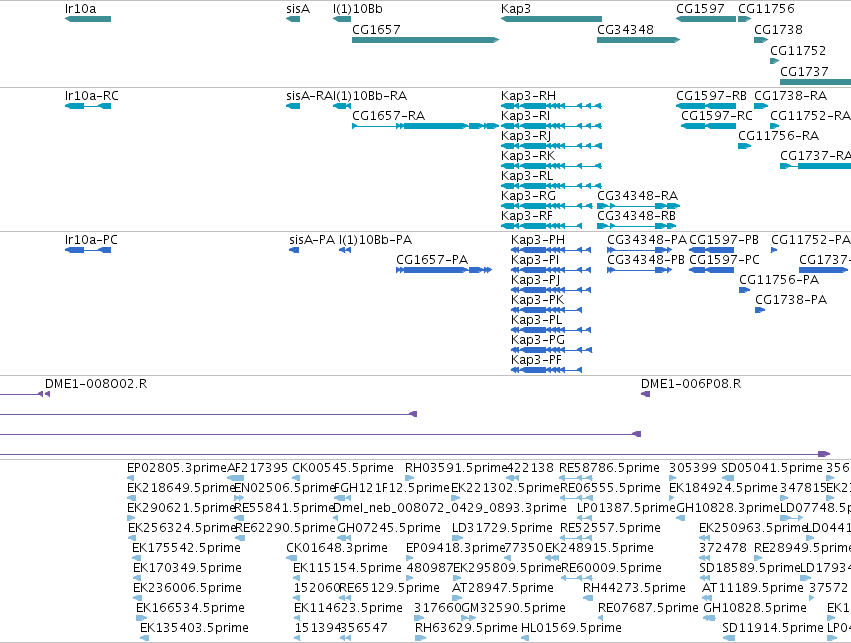The height and width of the screenshot is (643, 851).
Task: Click the CG34348-RA transcript label
Action: pyautogui.click(x=637, y=195)
